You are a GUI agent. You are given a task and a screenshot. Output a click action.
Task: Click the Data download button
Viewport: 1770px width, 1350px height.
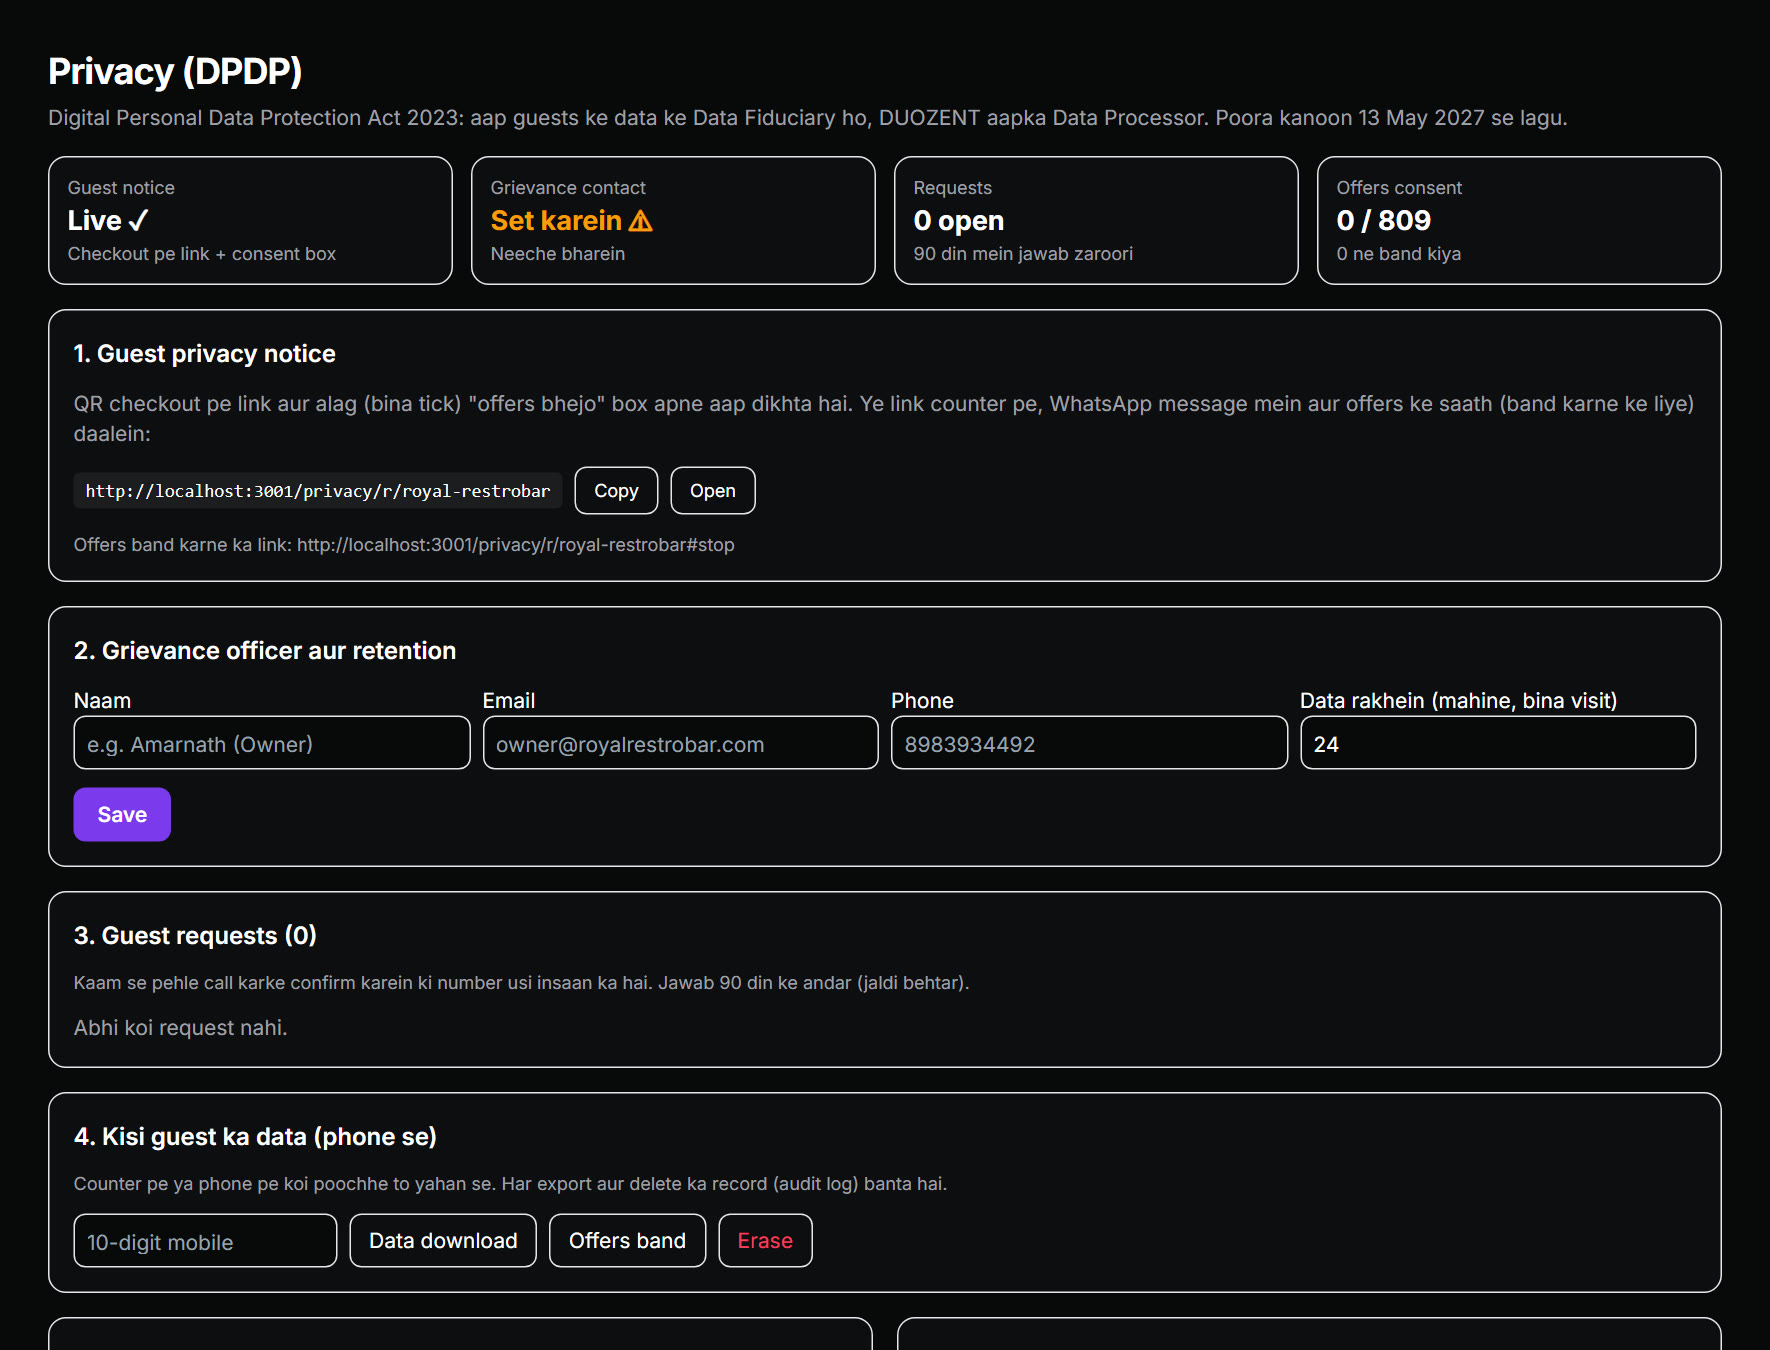click(443, 1241)
